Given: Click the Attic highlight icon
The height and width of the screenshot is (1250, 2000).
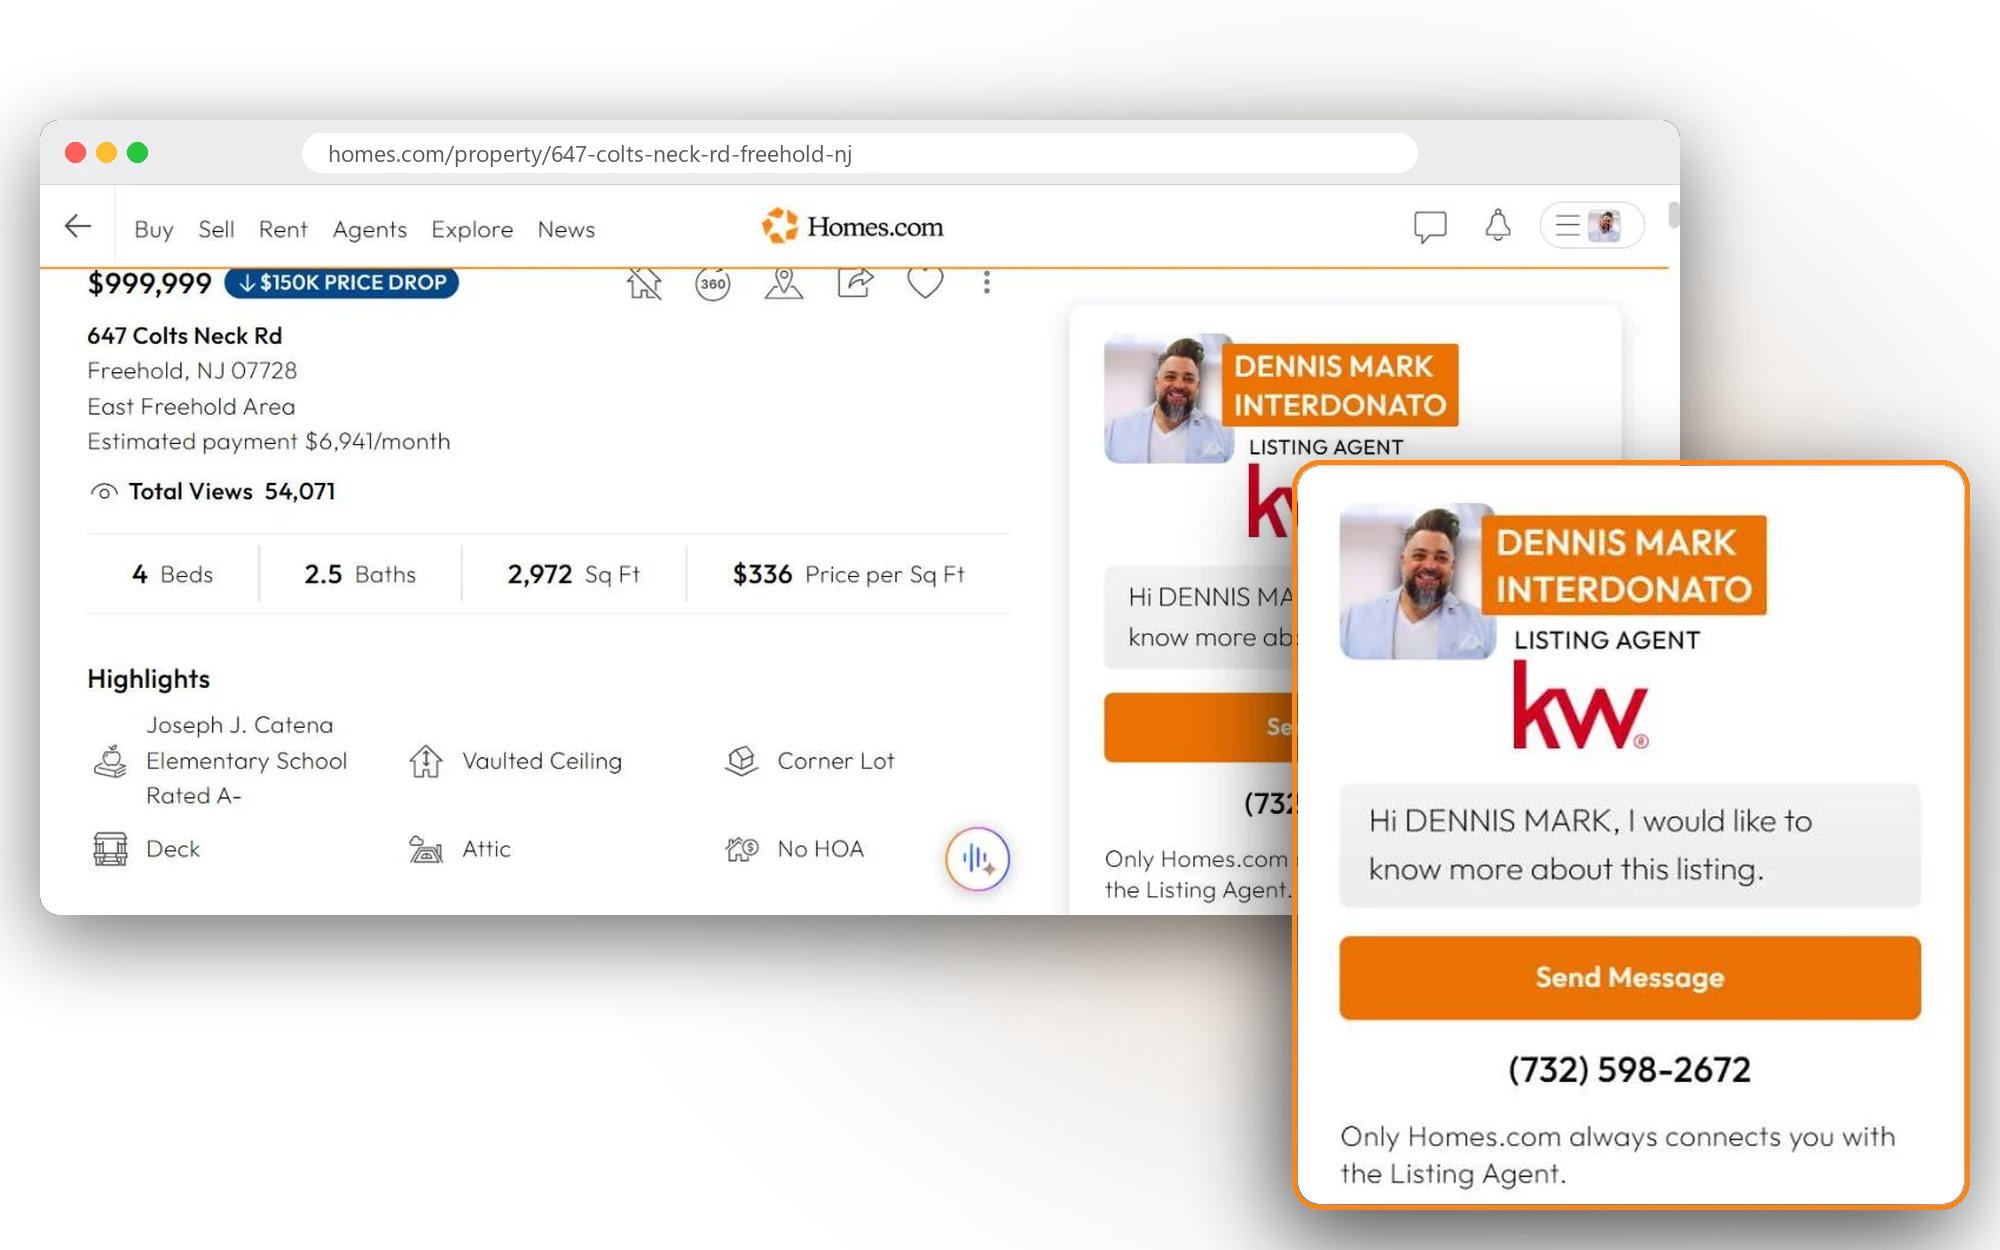Looking at the screenshot, I should point(426,849).
